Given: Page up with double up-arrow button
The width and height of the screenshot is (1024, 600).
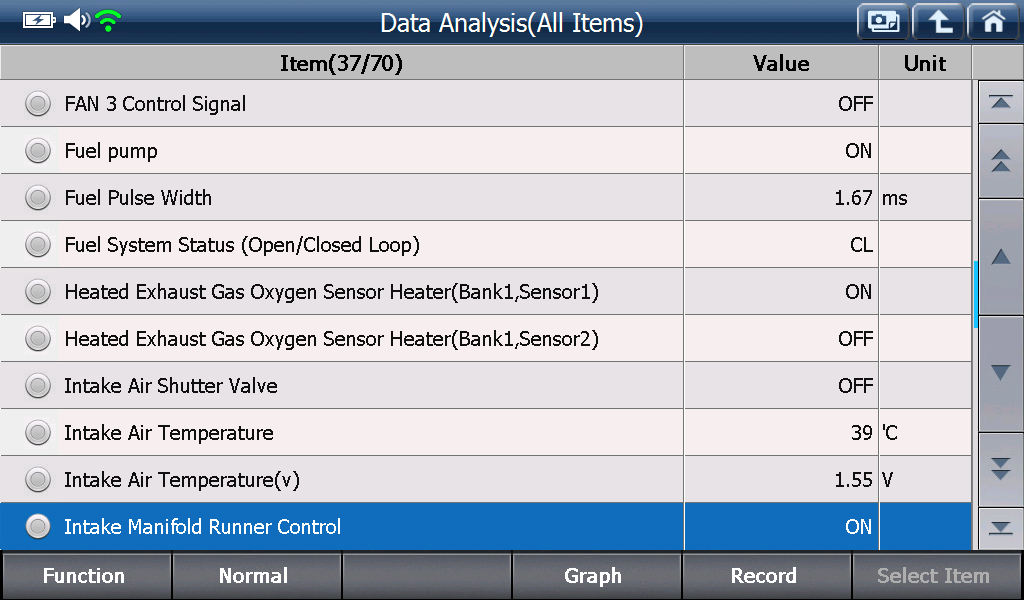Looking at the screenshot, I should click(x=1000, y=161).
